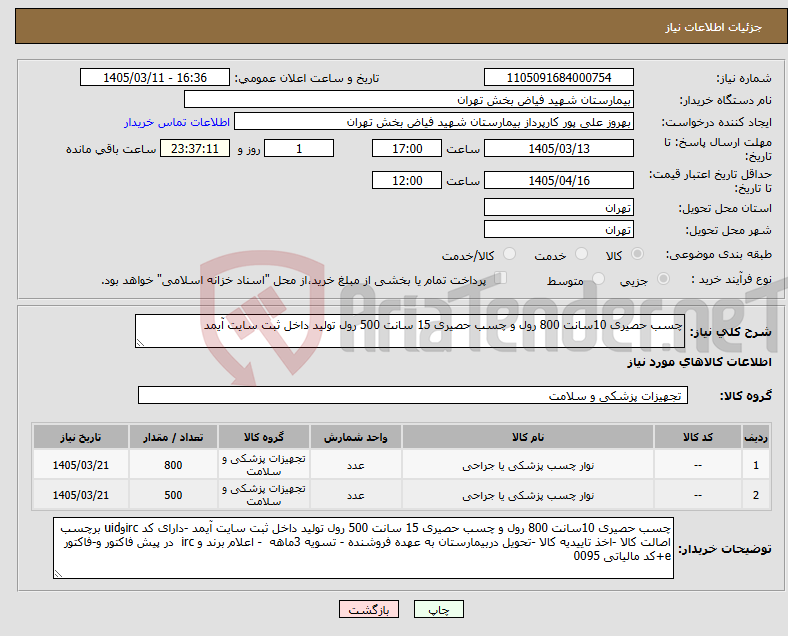Click the جزئیات اطلاعات نیاز page header
This screenshot has width=788, height=636.
pos(714,27)
